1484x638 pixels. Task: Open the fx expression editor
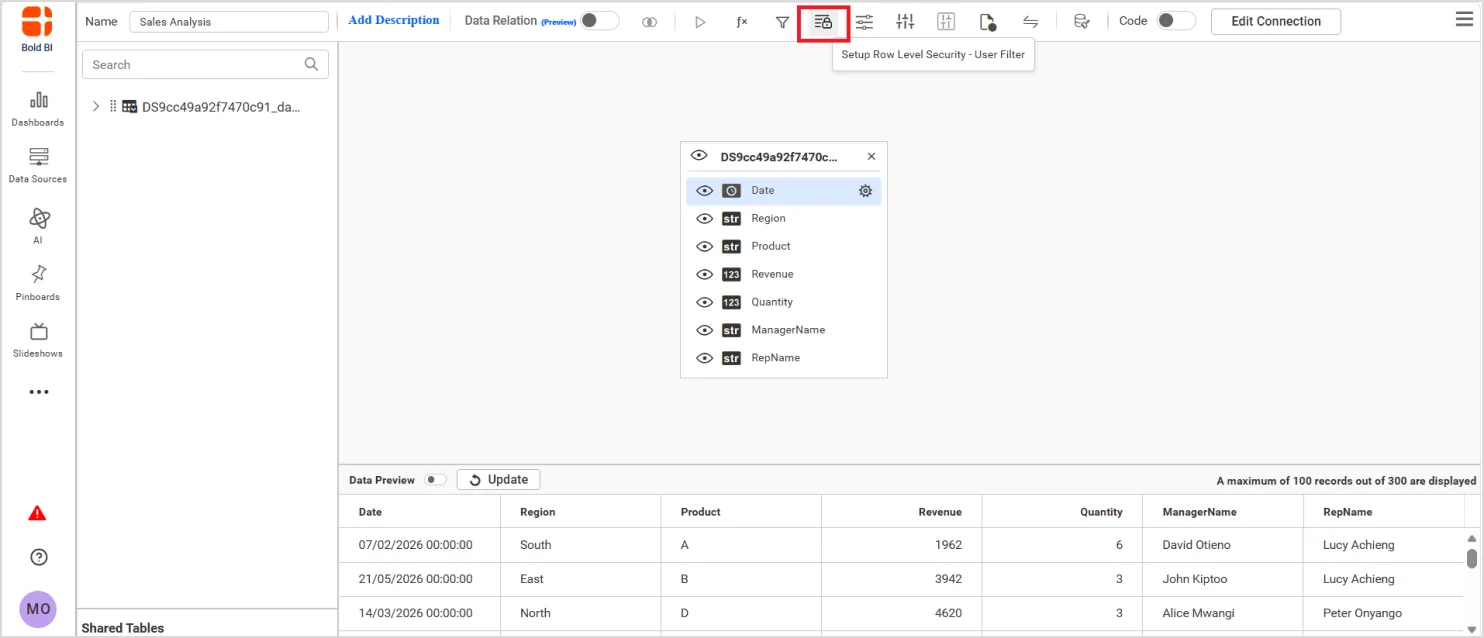(741, 22)
